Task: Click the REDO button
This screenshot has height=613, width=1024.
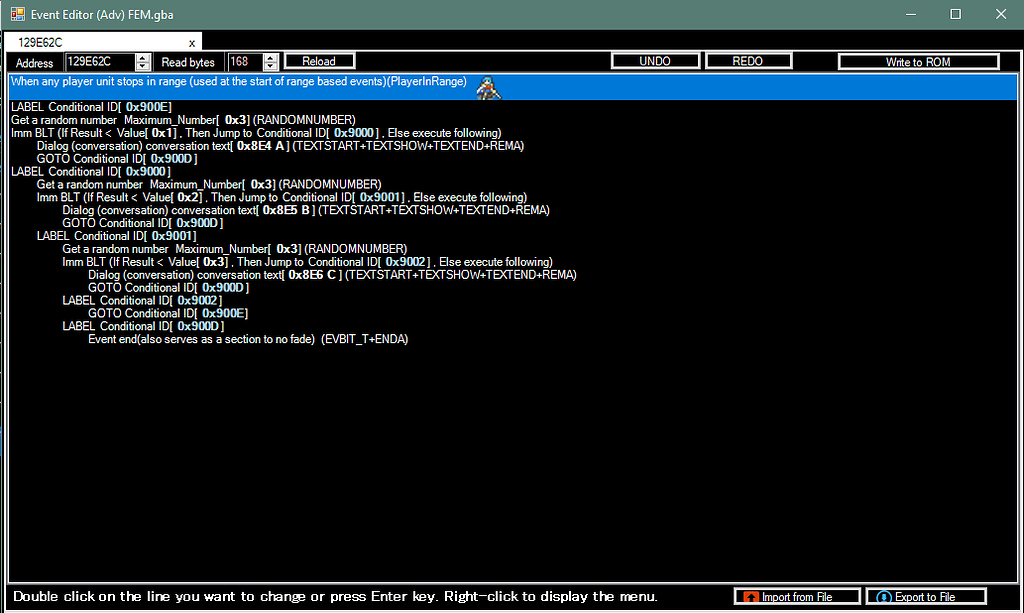Action: (x=747, y=62)
